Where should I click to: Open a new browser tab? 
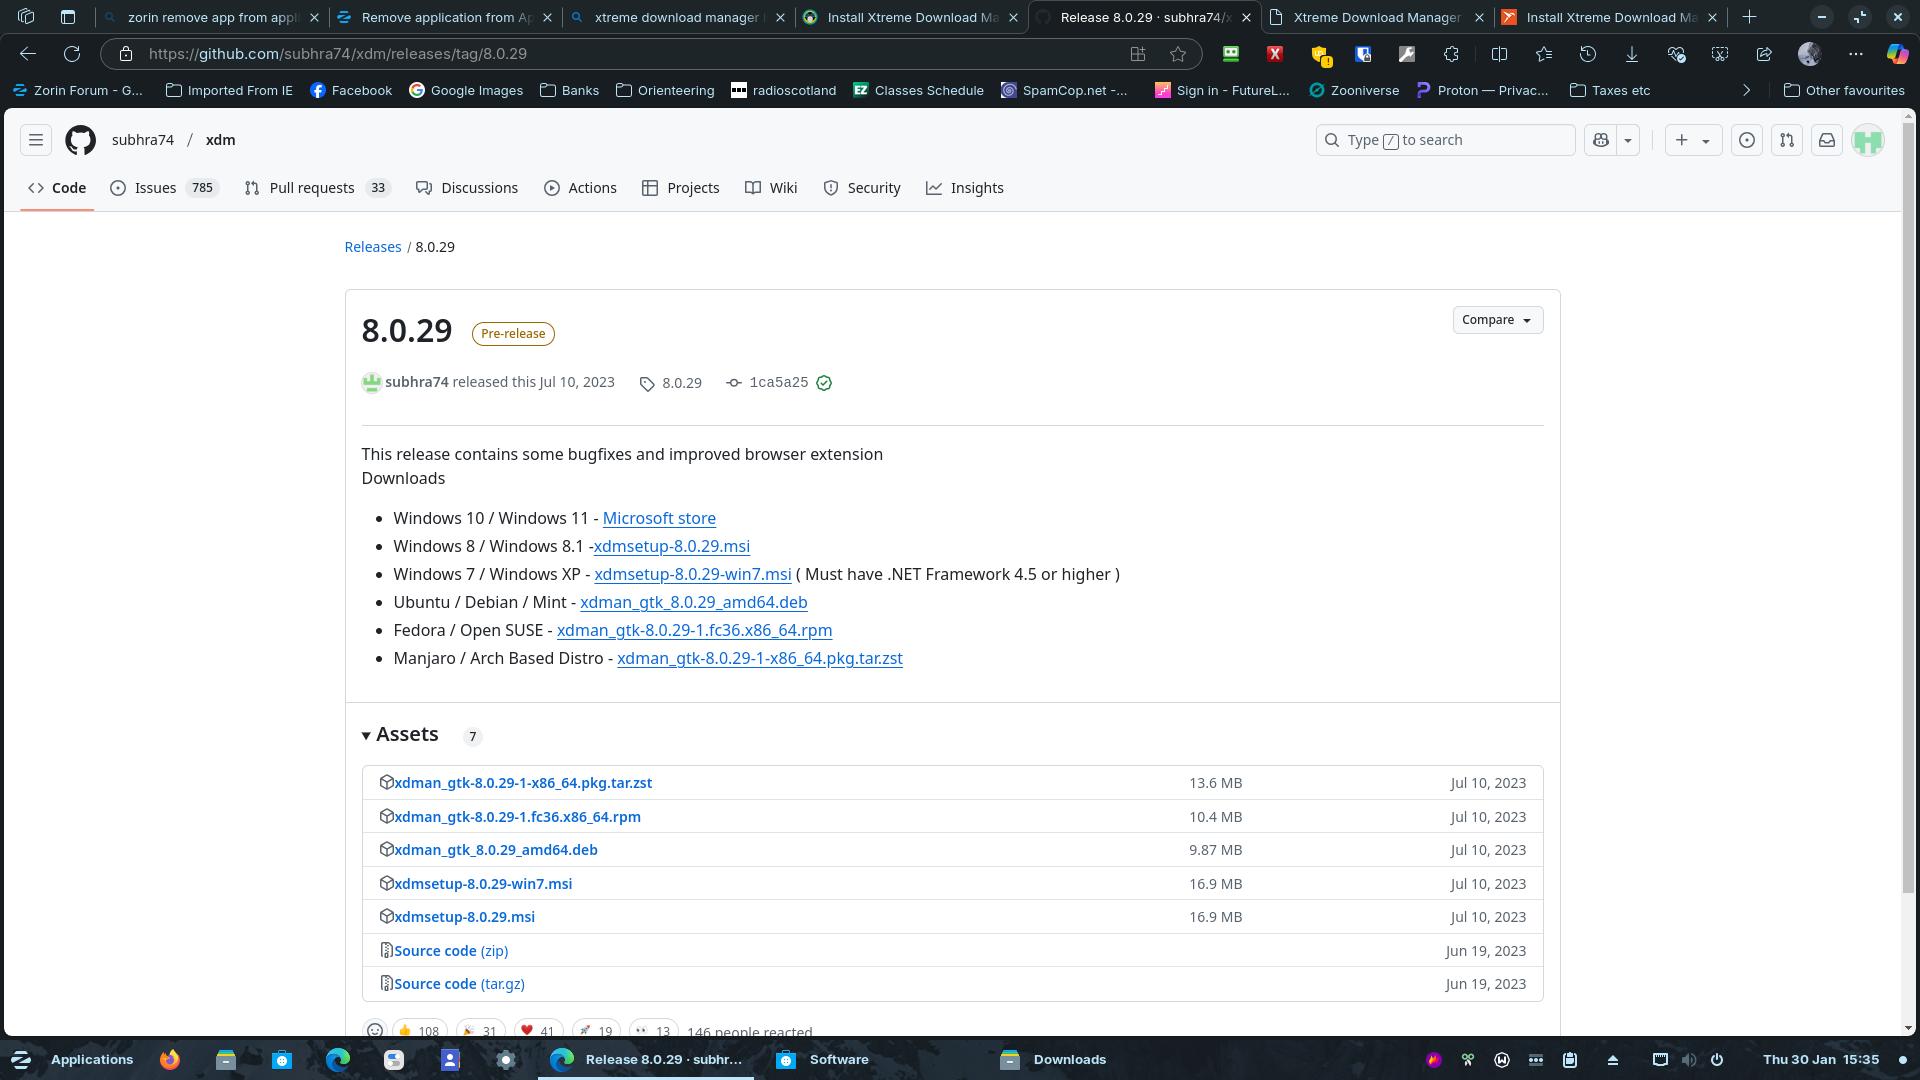[1749, 17]
